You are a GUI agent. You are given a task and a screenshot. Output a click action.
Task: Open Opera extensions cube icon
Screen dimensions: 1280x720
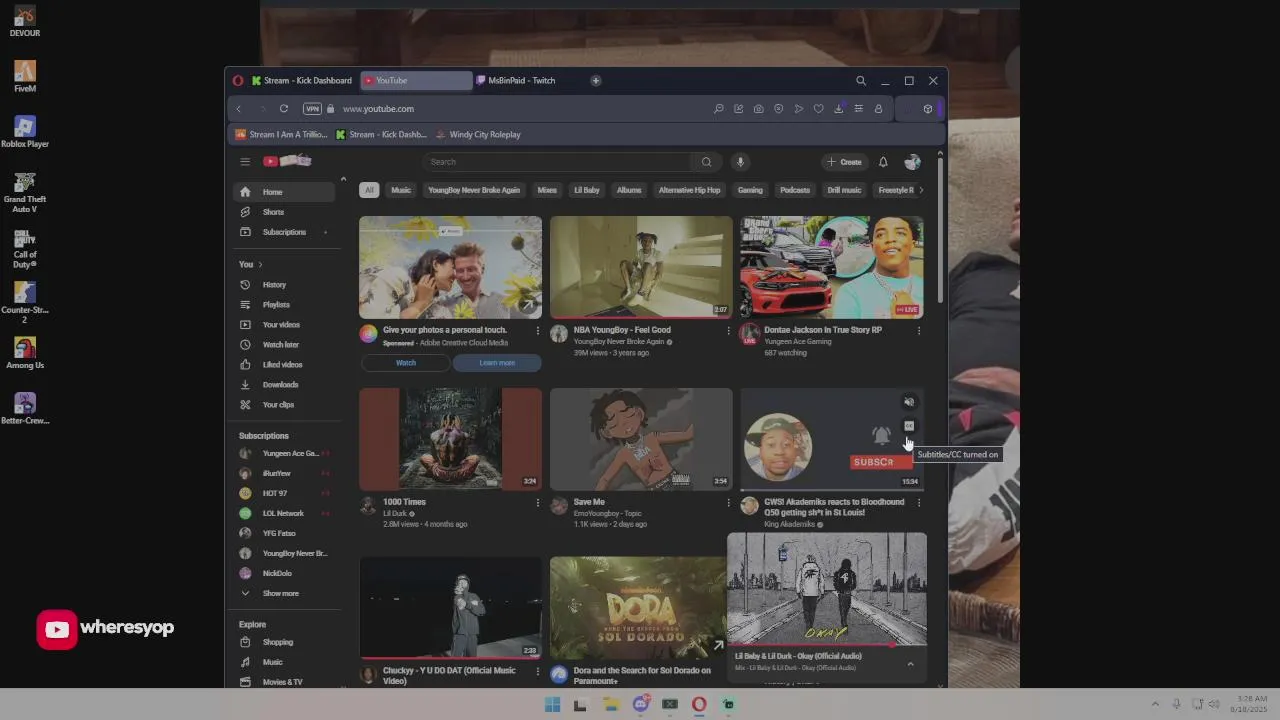(x=928, y=109)
